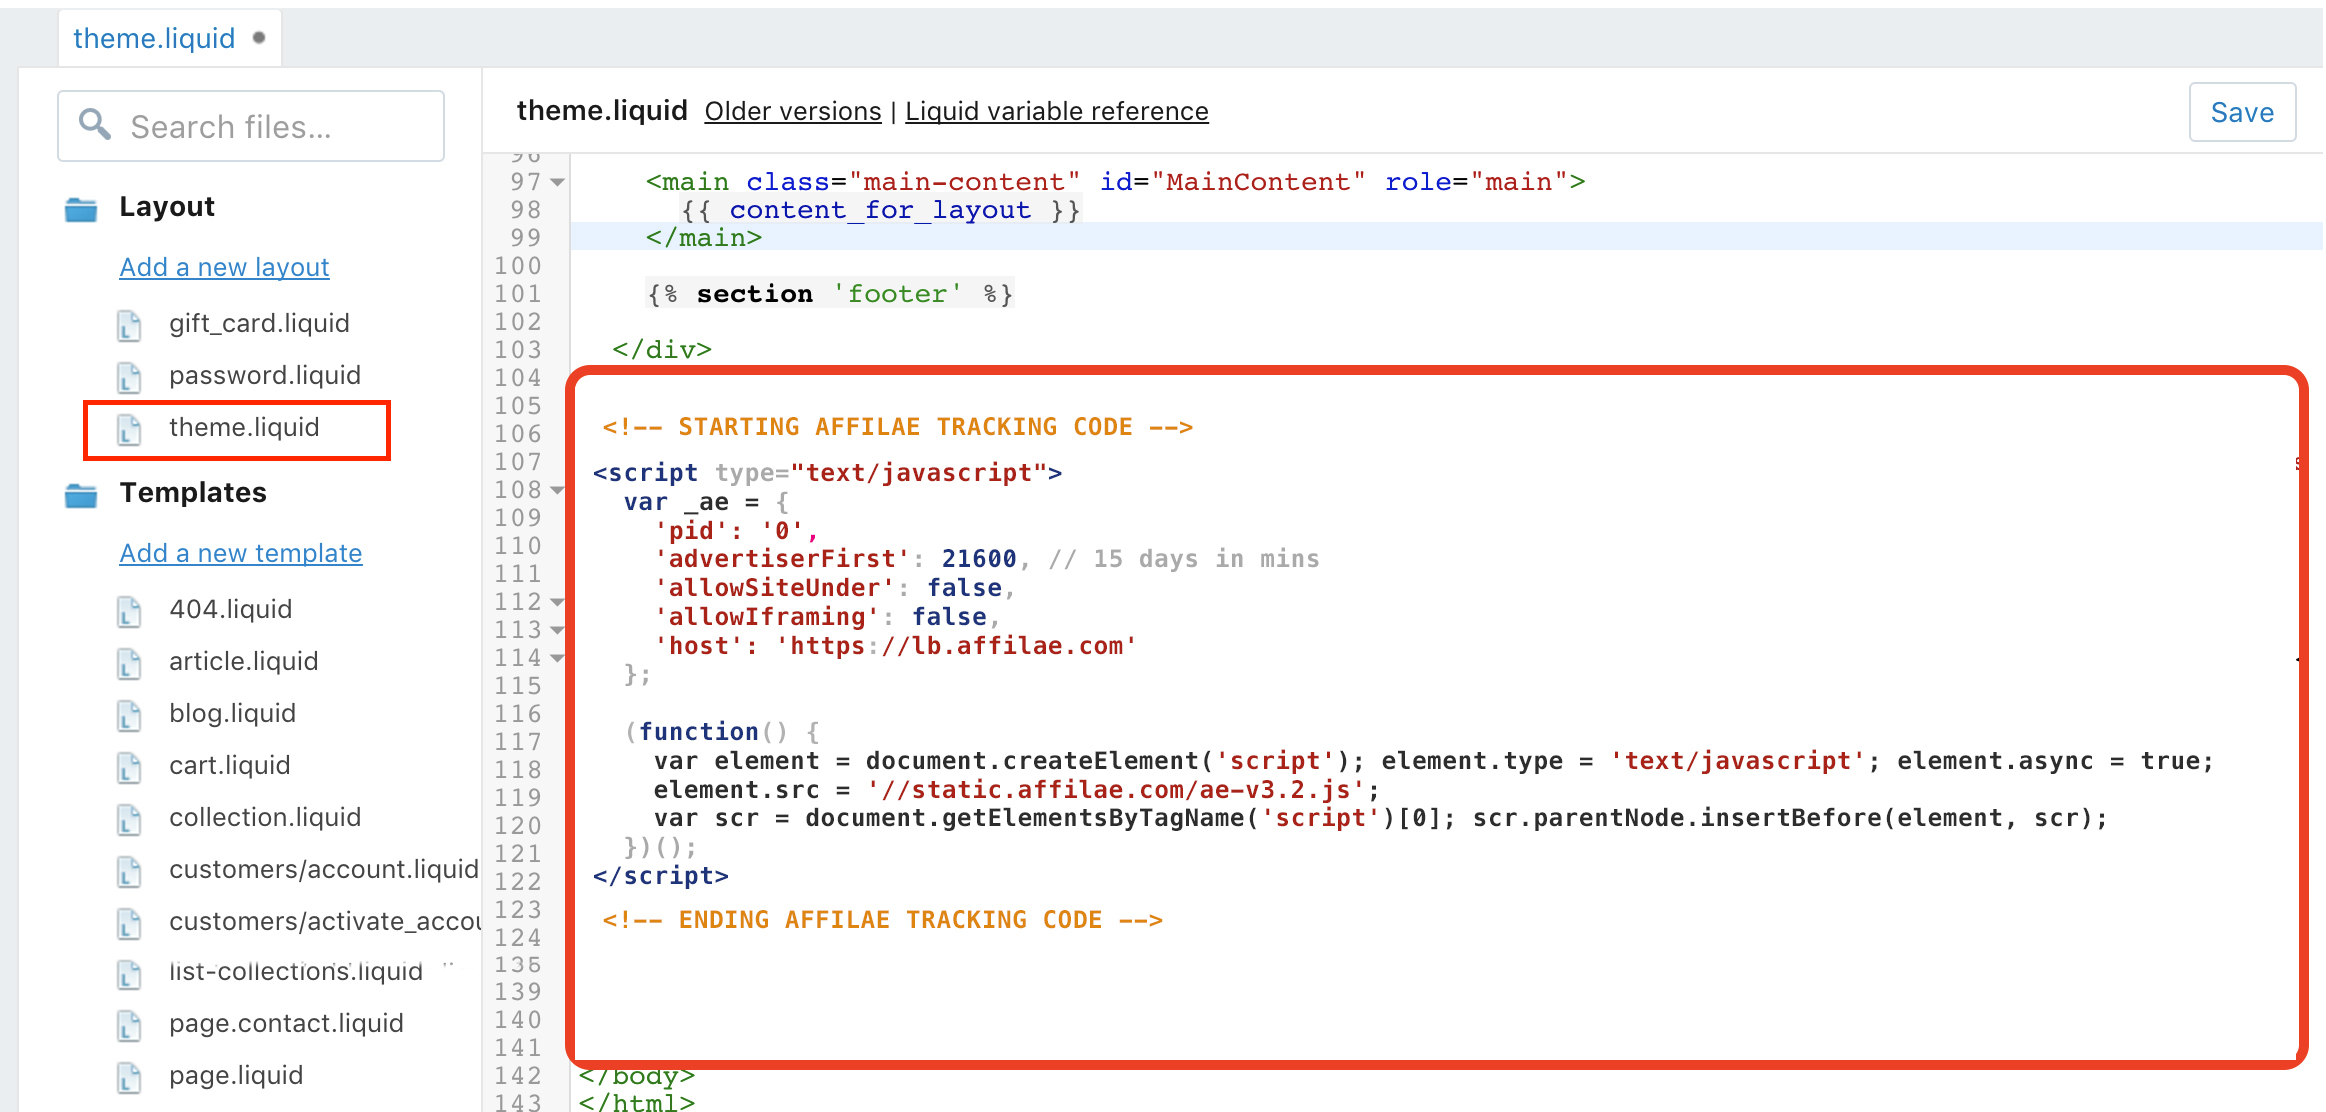Collapse the code fold at line 113
The image size is (2326, 1112).
click(x=558, y=630)
